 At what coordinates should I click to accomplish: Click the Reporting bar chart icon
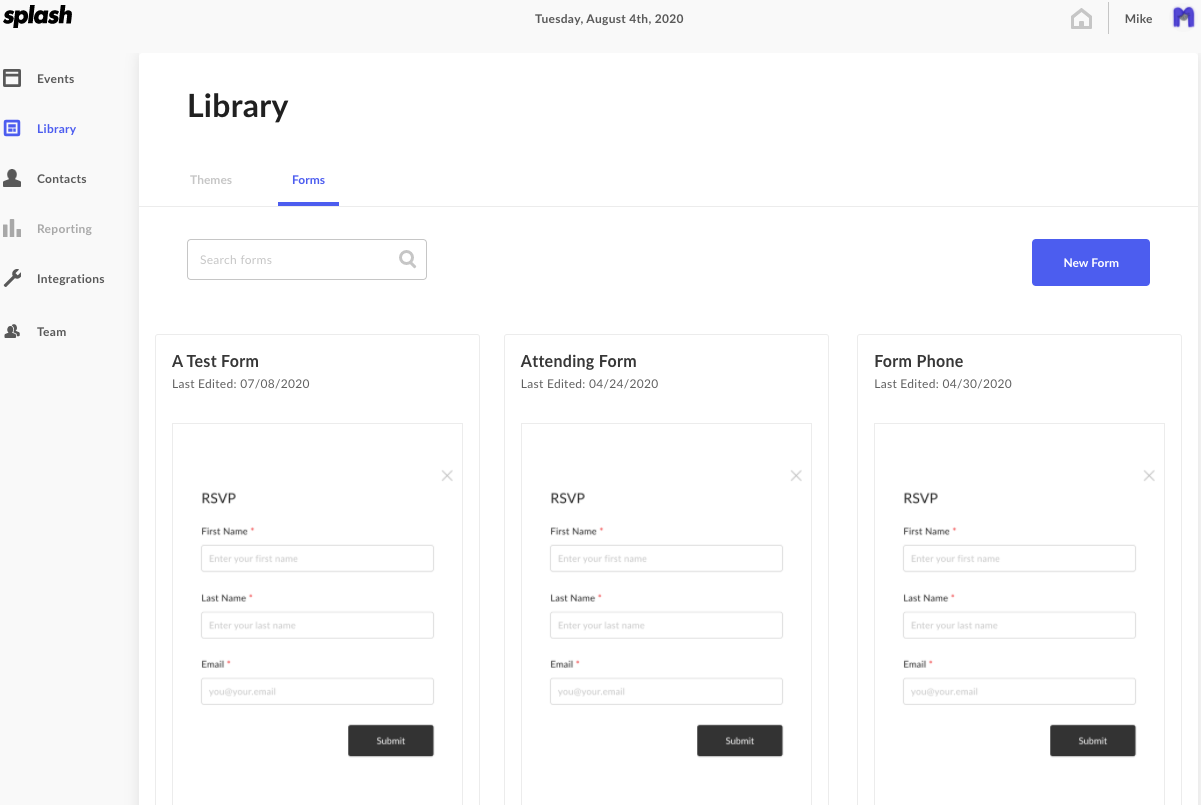click(x=12, y=228)
